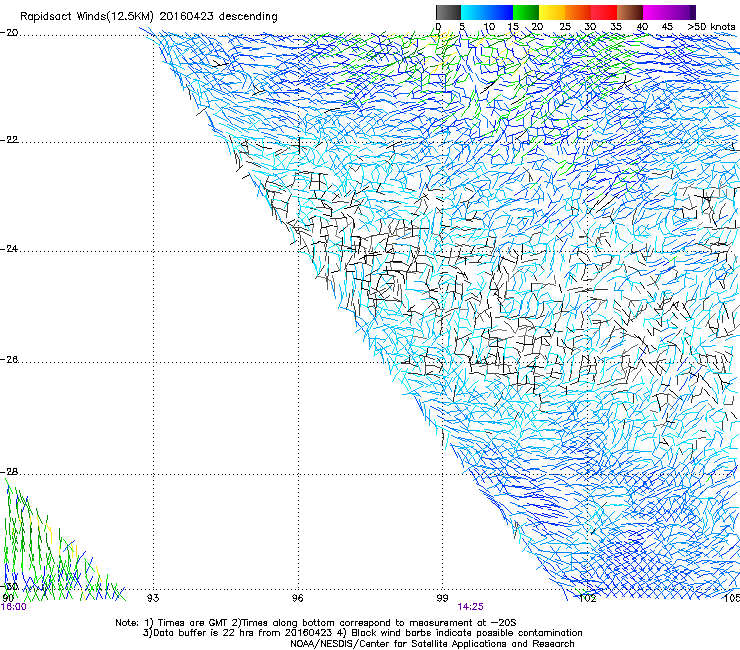Click the '93' longitude axis label
This screenshot has width=740, height=650.
[153, 598]
